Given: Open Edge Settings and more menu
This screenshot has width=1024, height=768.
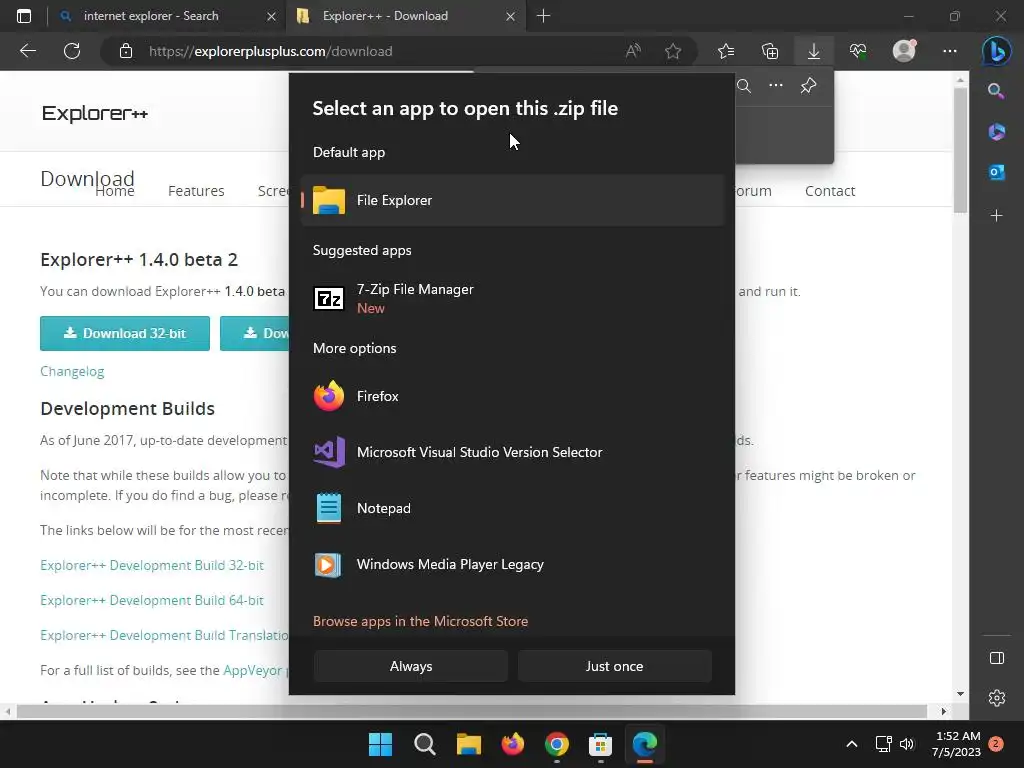Looking at the screenshot, I should pos(950,51).
